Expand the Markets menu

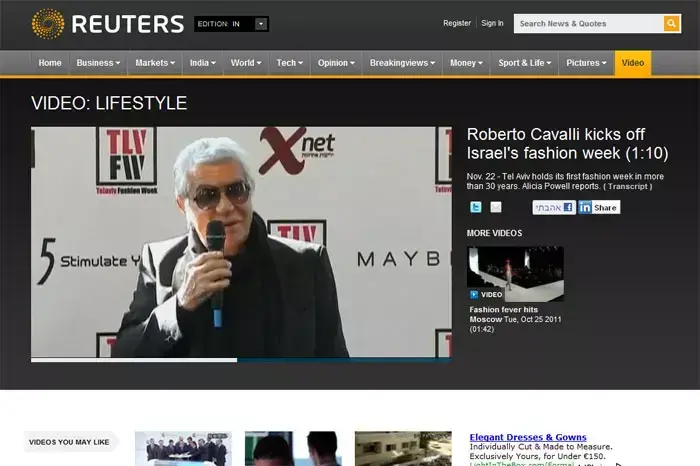tap(155, 63)
